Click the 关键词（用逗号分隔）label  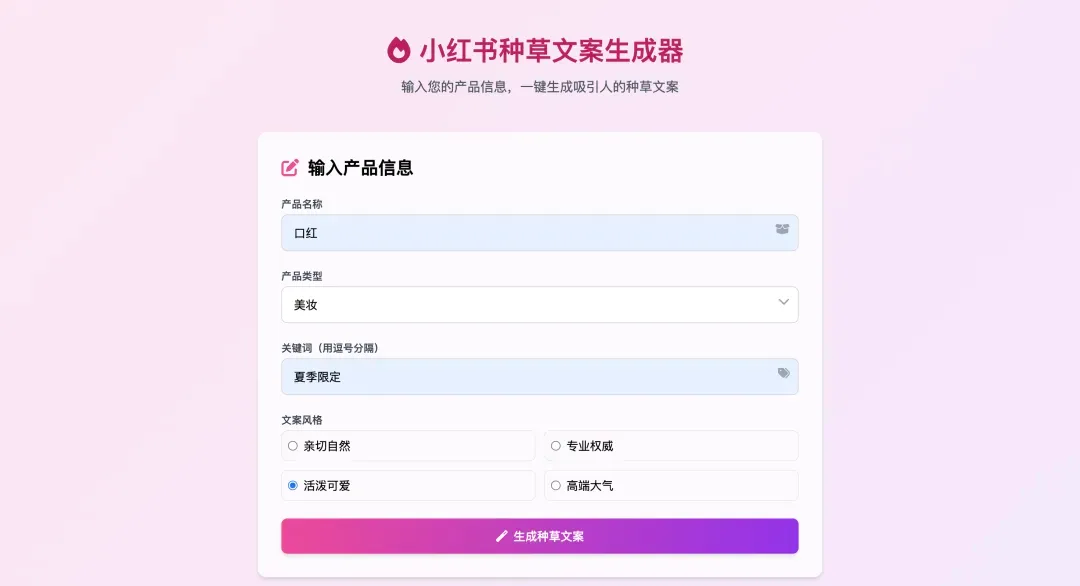pyautogui.click(x=330, y=348)
